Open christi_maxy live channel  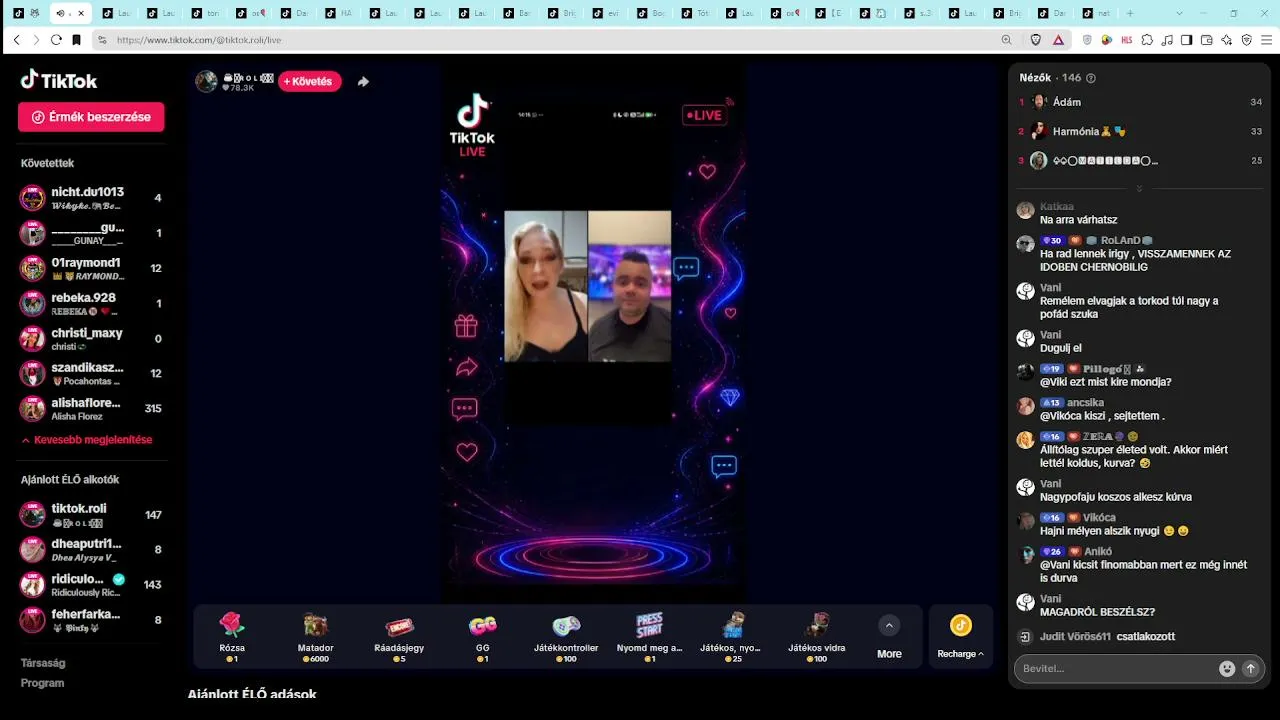pyautogui.click(x=92, y=338)
